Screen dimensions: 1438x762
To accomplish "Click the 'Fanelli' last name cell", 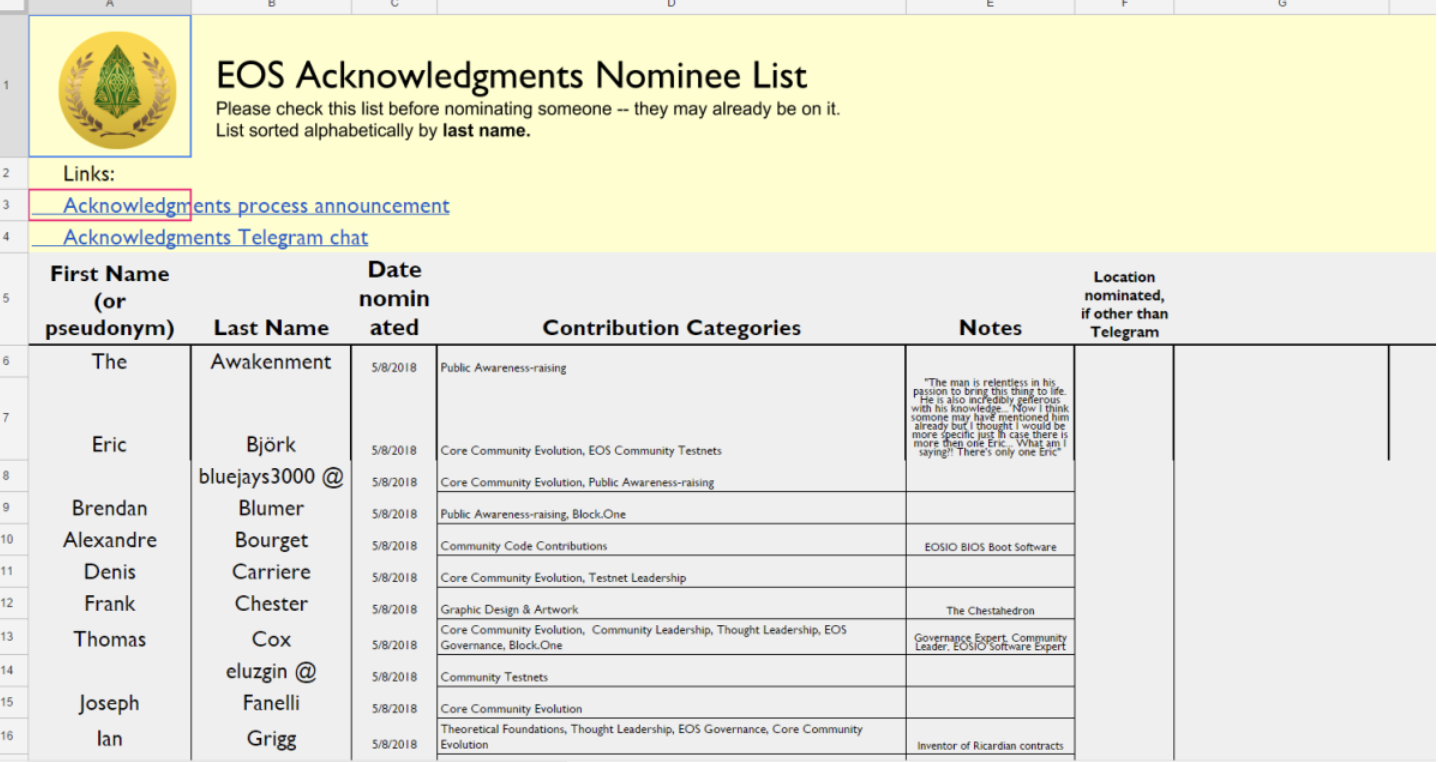I will (x=271, y=703).
